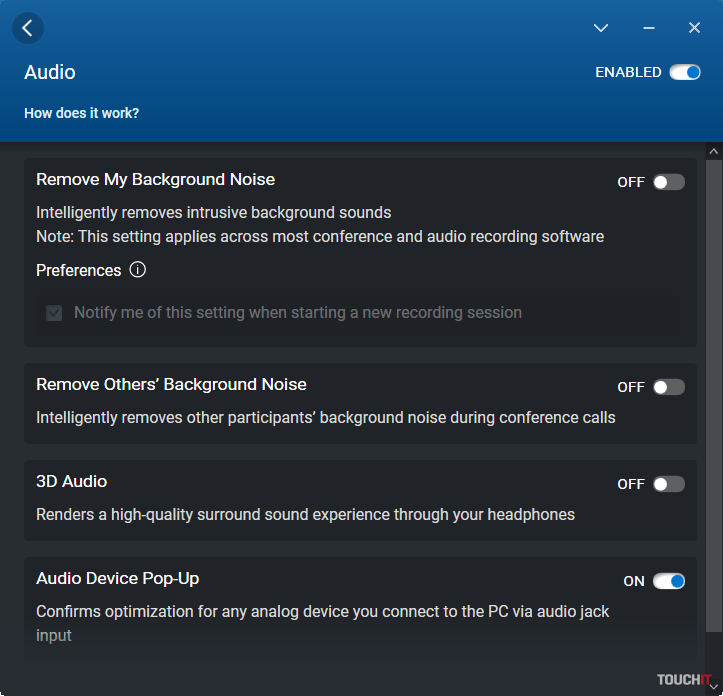Screen dimensions: 723x696
Task: Click the Preferences label
Action: [78, 270]
